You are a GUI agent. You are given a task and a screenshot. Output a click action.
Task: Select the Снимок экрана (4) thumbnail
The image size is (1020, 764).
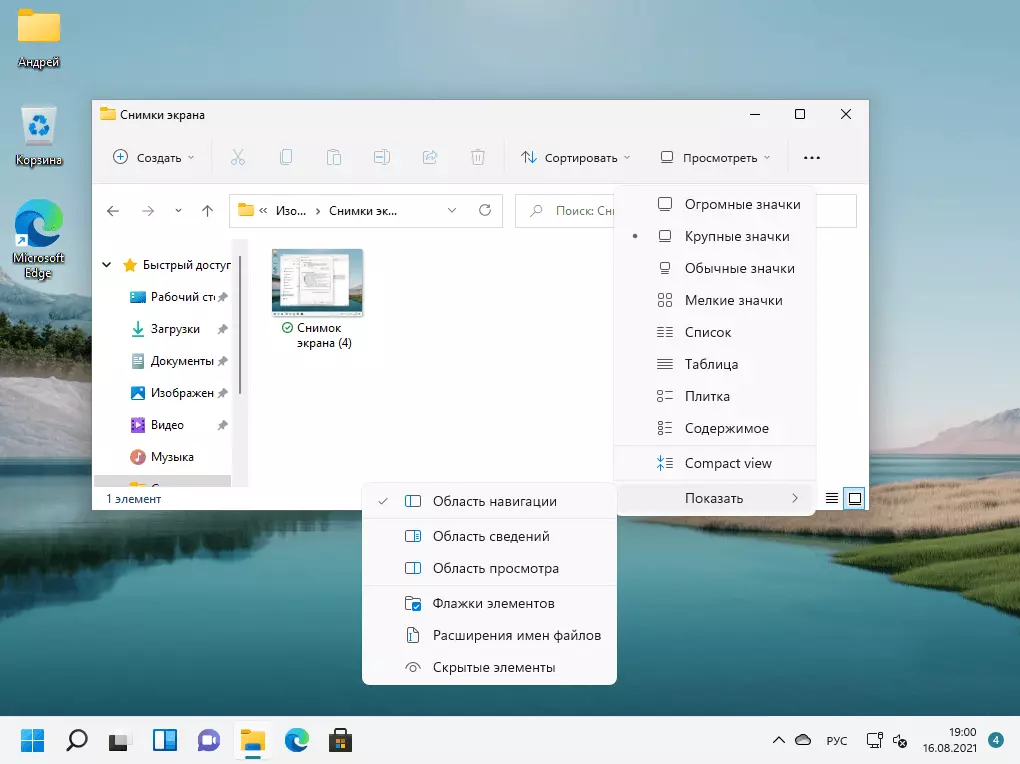pos(317,282)
